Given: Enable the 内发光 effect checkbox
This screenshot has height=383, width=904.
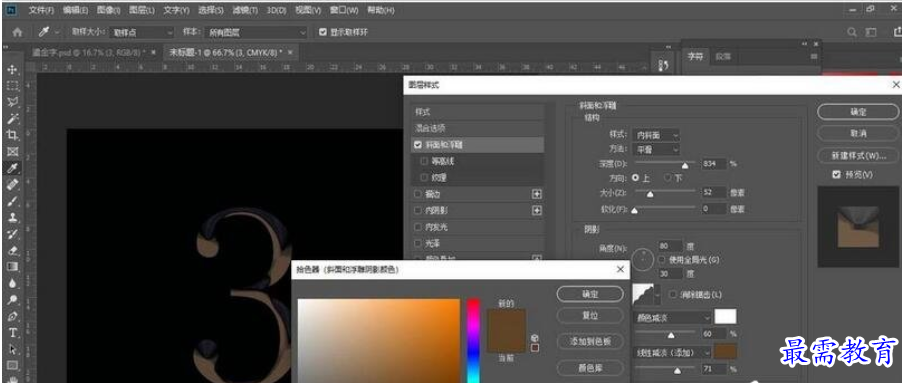Looking at the screenshot, I should click(x=418, y=227).
